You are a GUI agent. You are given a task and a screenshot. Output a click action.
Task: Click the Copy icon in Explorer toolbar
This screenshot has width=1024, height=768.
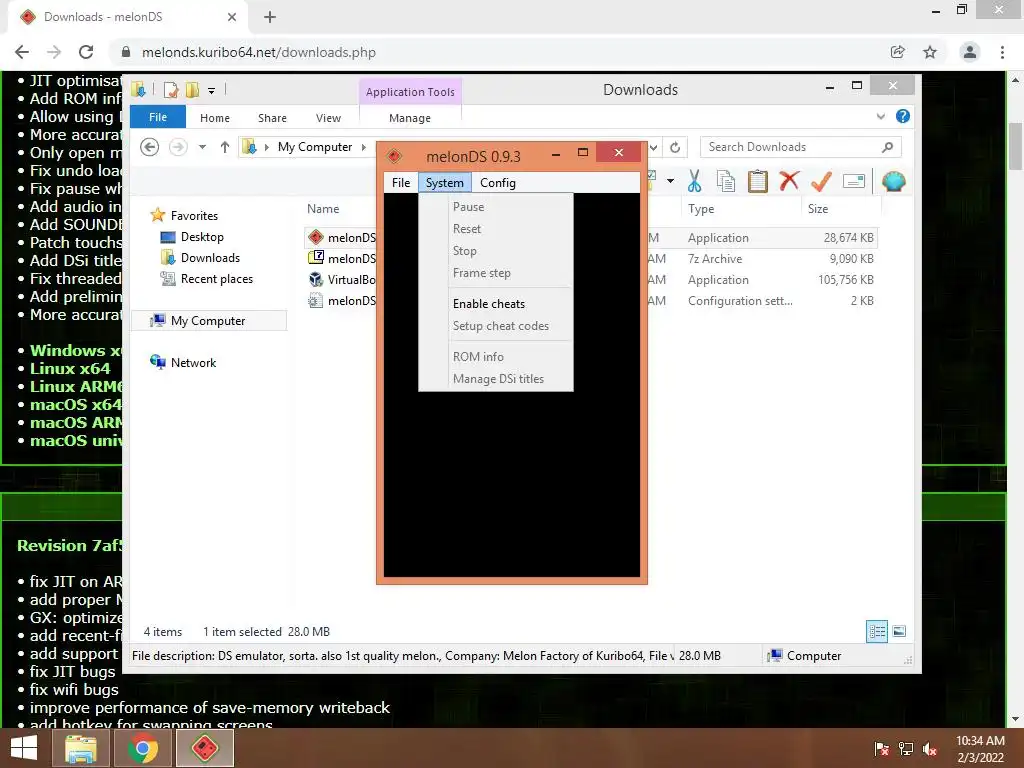[726, 181]
